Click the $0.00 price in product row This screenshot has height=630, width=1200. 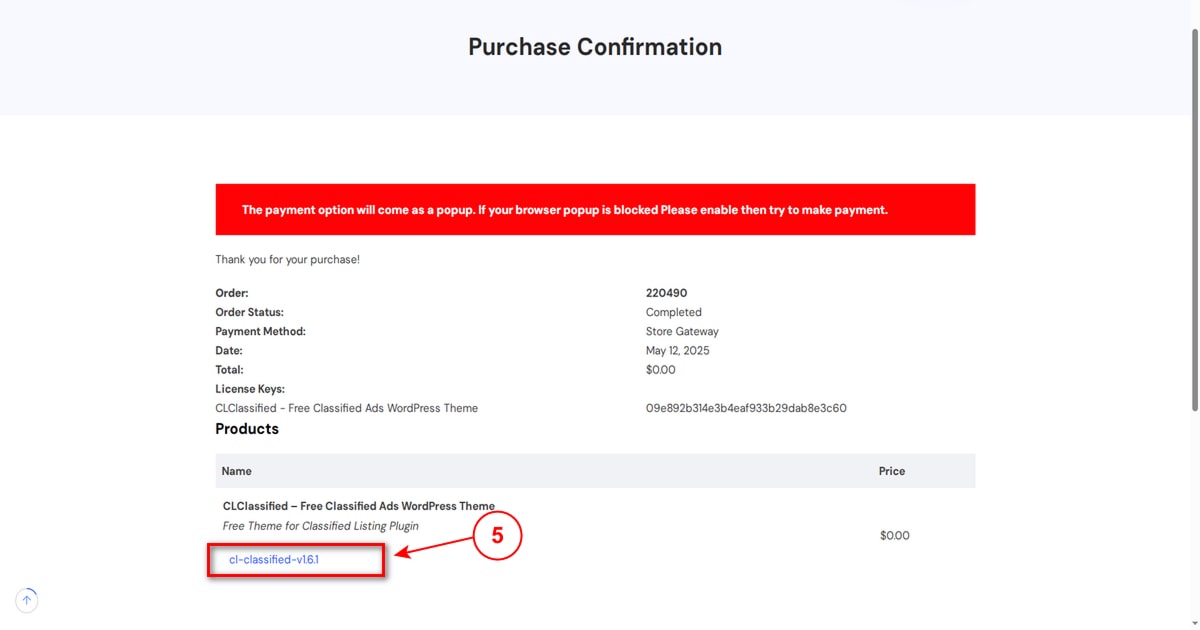pos(895,536)
